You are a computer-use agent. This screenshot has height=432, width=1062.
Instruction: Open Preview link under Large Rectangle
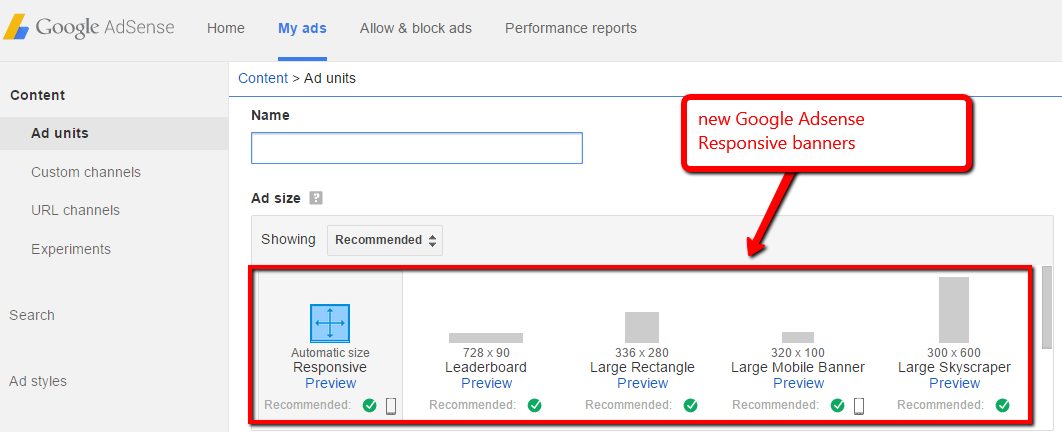coord(642,383)
